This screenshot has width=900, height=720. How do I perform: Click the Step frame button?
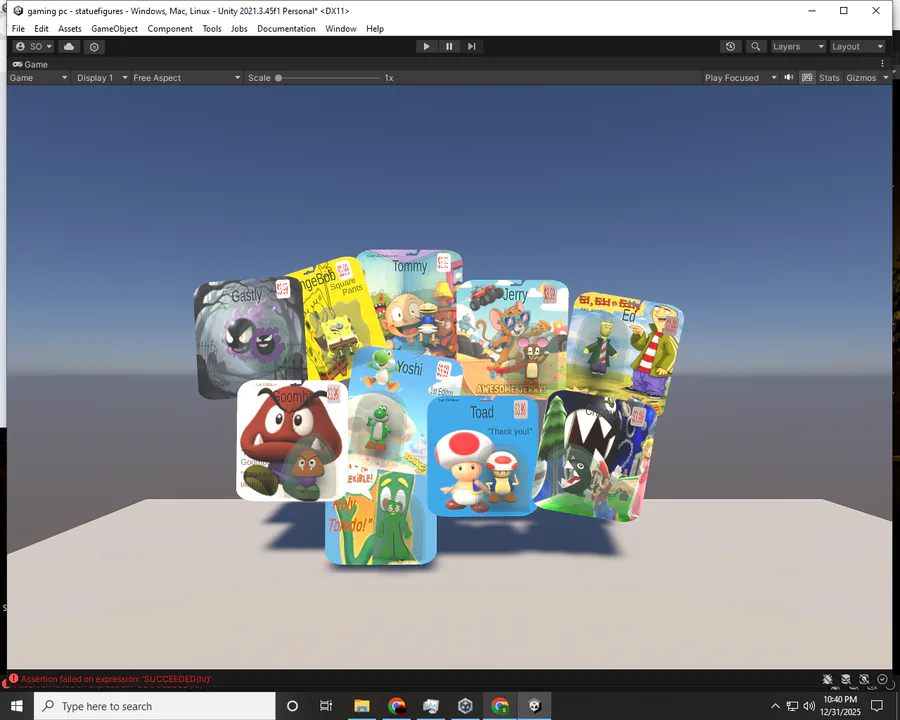471,47
